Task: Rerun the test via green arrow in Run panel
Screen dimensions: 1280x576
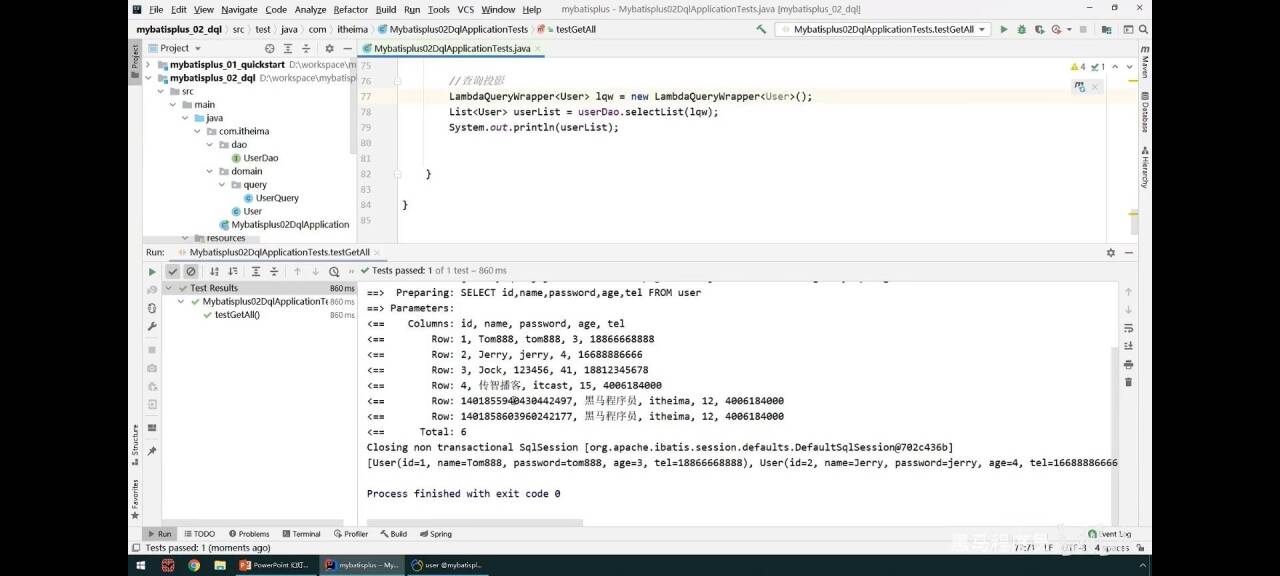Action: click(152, 271)
